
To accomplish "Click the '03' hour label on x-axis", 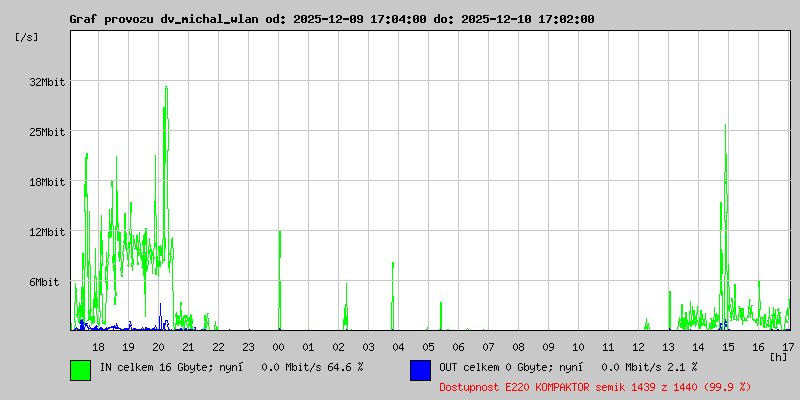I will (x=368, y=347).
